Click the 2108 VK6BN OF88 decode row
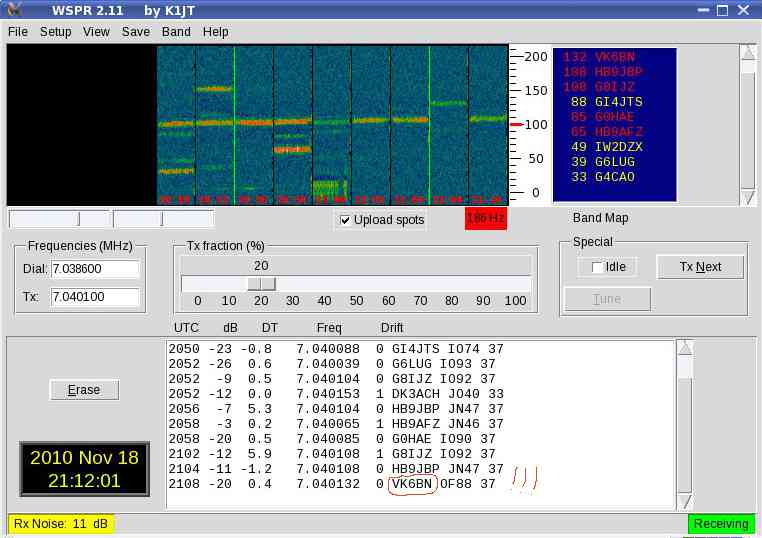Viewport: 762px width, 538px height. coord(332,484)
